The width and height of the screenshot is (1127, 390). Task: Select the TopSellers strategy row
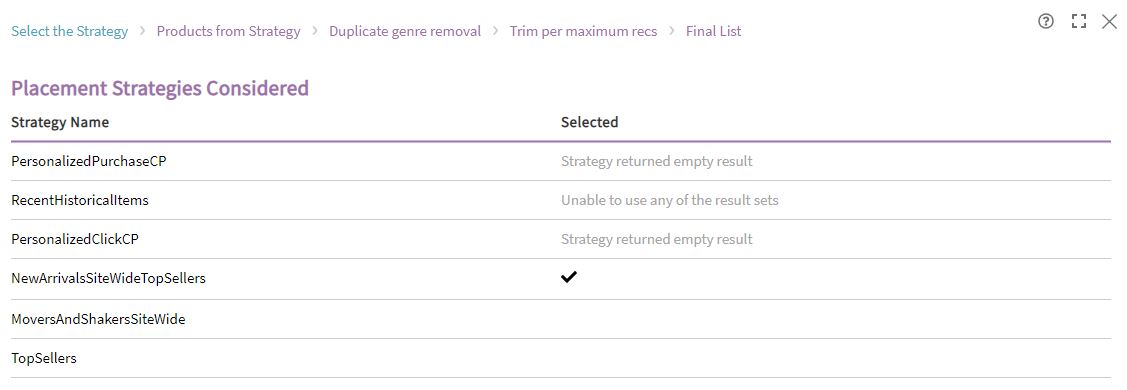(561, 358)
